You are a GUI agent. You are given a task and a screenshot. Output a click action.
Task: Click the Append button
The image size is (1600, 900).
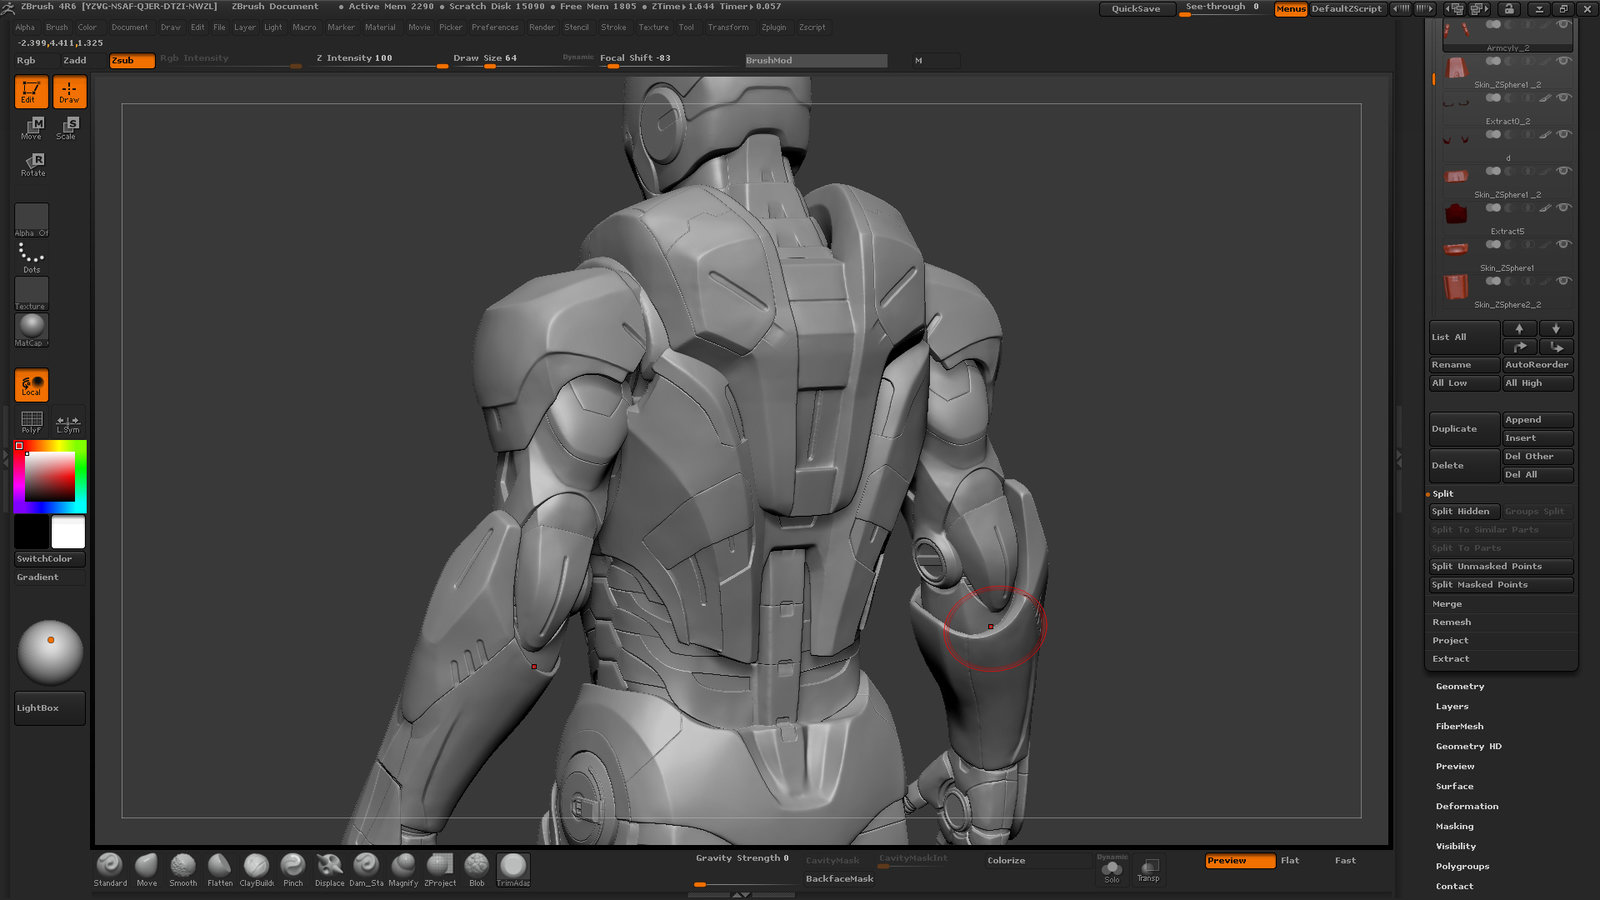pos(1538,420)
